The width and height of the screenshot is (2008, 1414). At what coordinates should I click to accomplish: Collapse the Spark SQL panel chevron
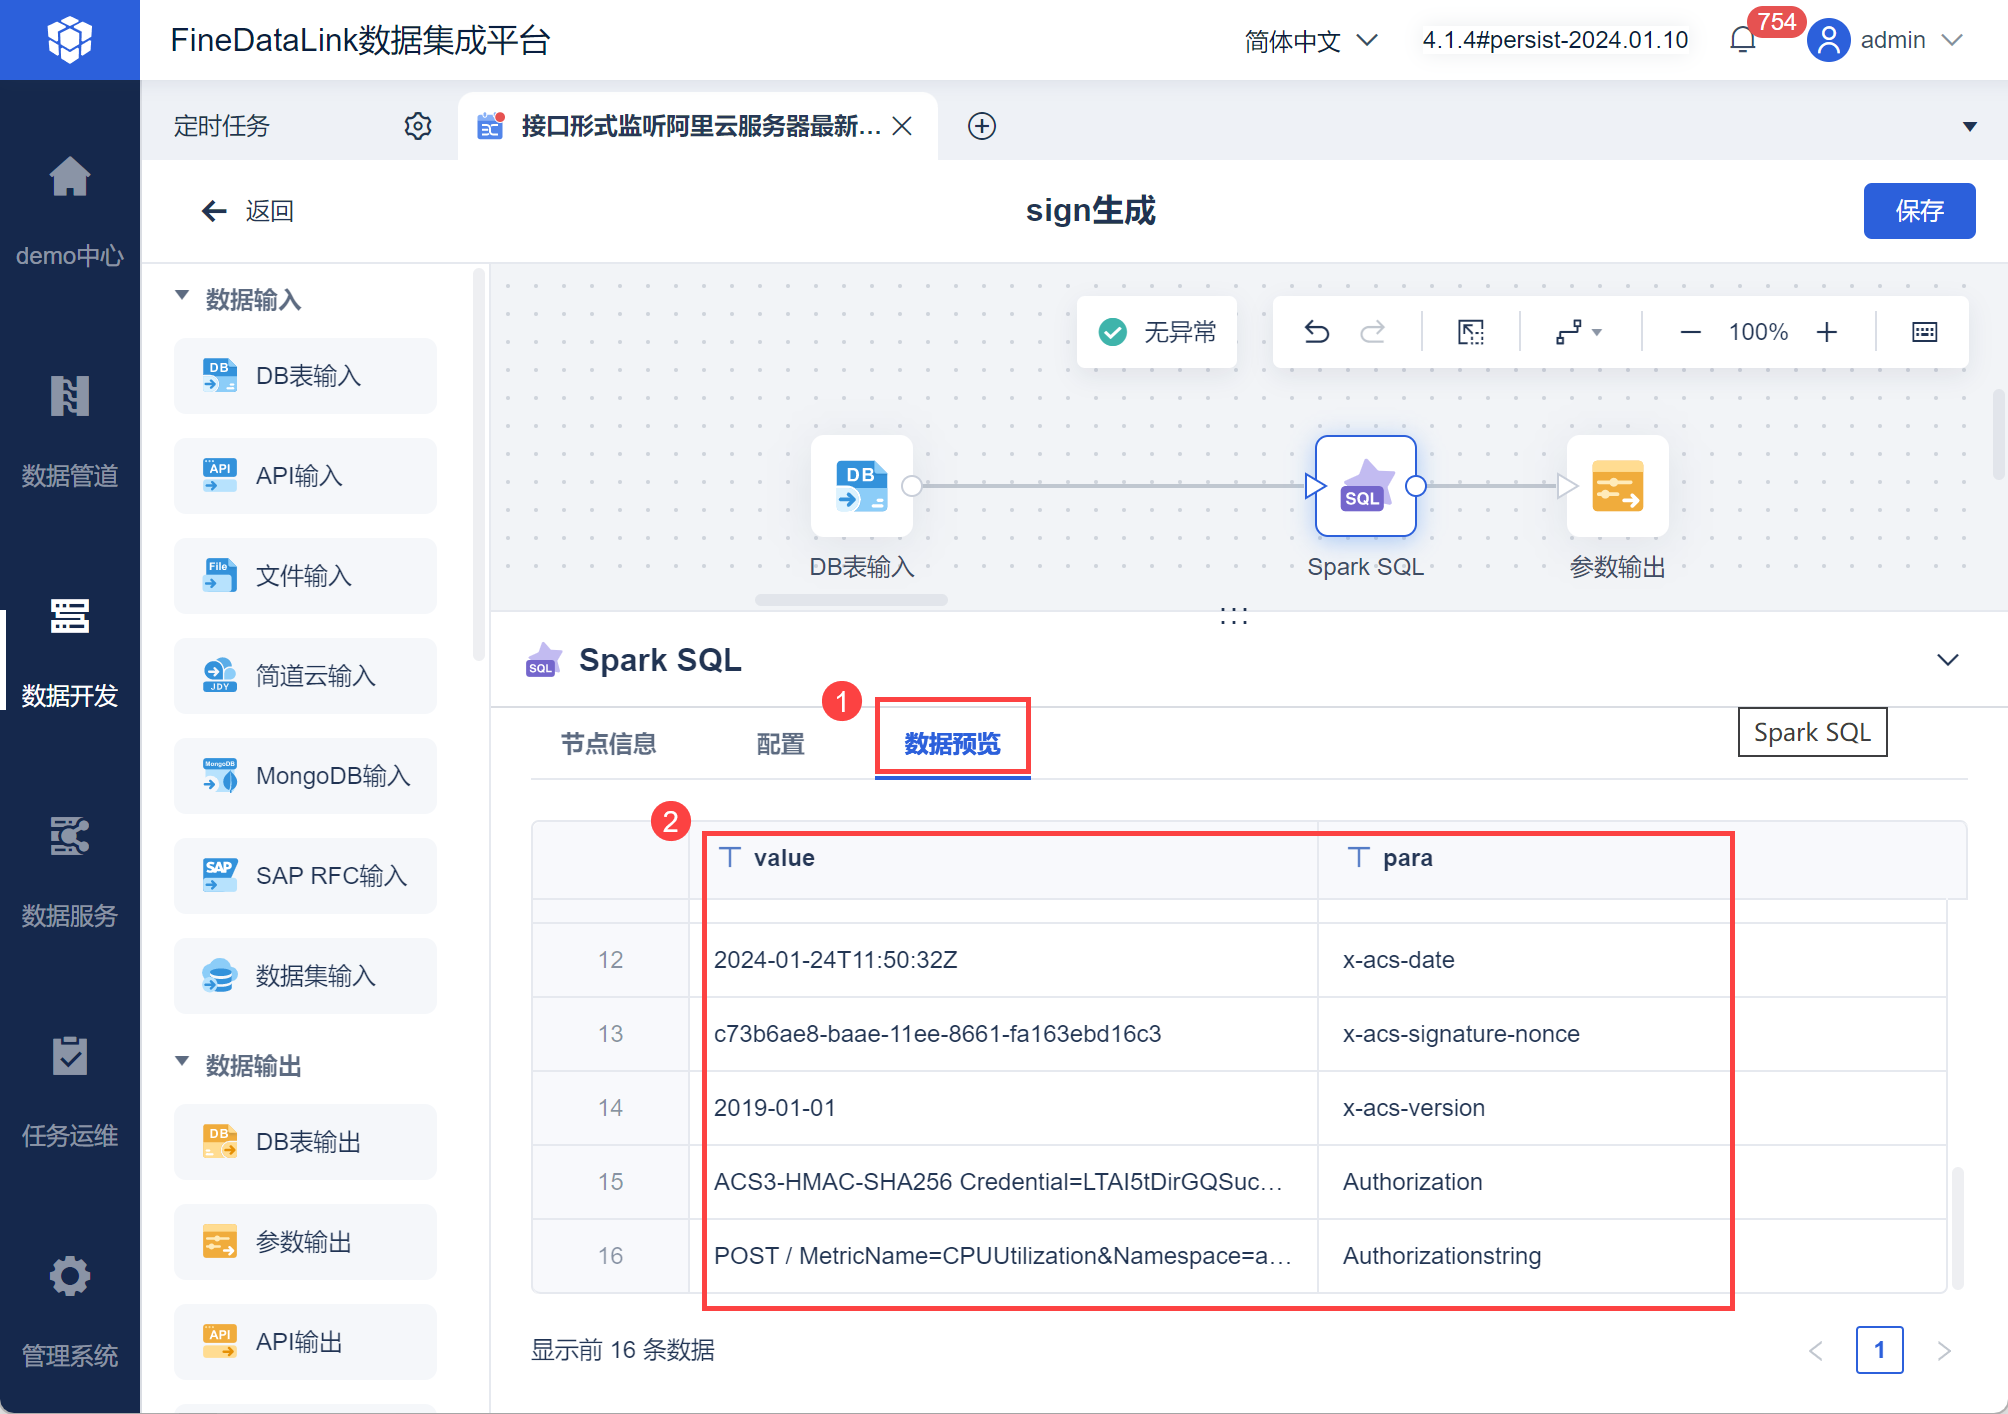[x=1947, y=660]
